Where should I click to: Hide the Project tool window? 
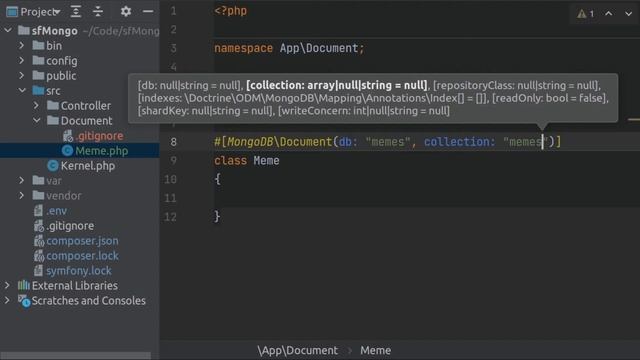(x=148, y=11)
